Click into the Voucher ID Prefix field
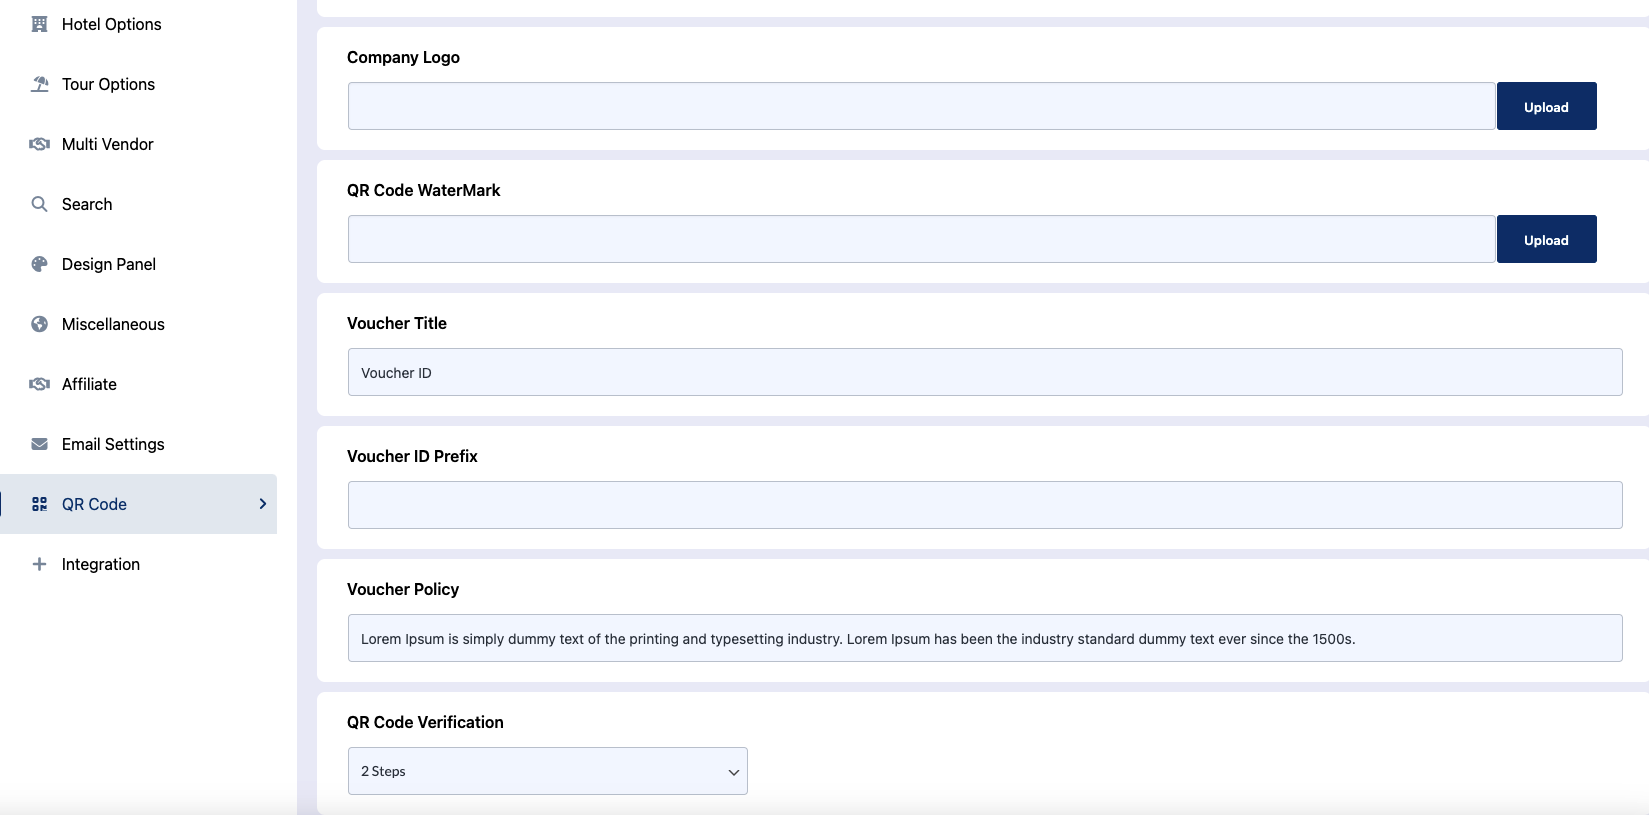 [984, 505]
